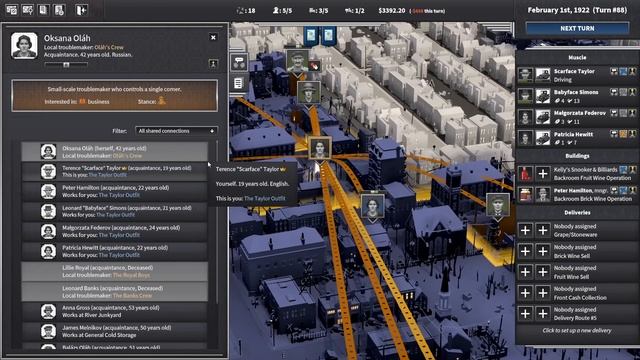Image resolution: width=640 pixels, height=360 pixels.
Task: Select Oksana Oláh (herself) row in connections list
Action: [x=115, y=152]
